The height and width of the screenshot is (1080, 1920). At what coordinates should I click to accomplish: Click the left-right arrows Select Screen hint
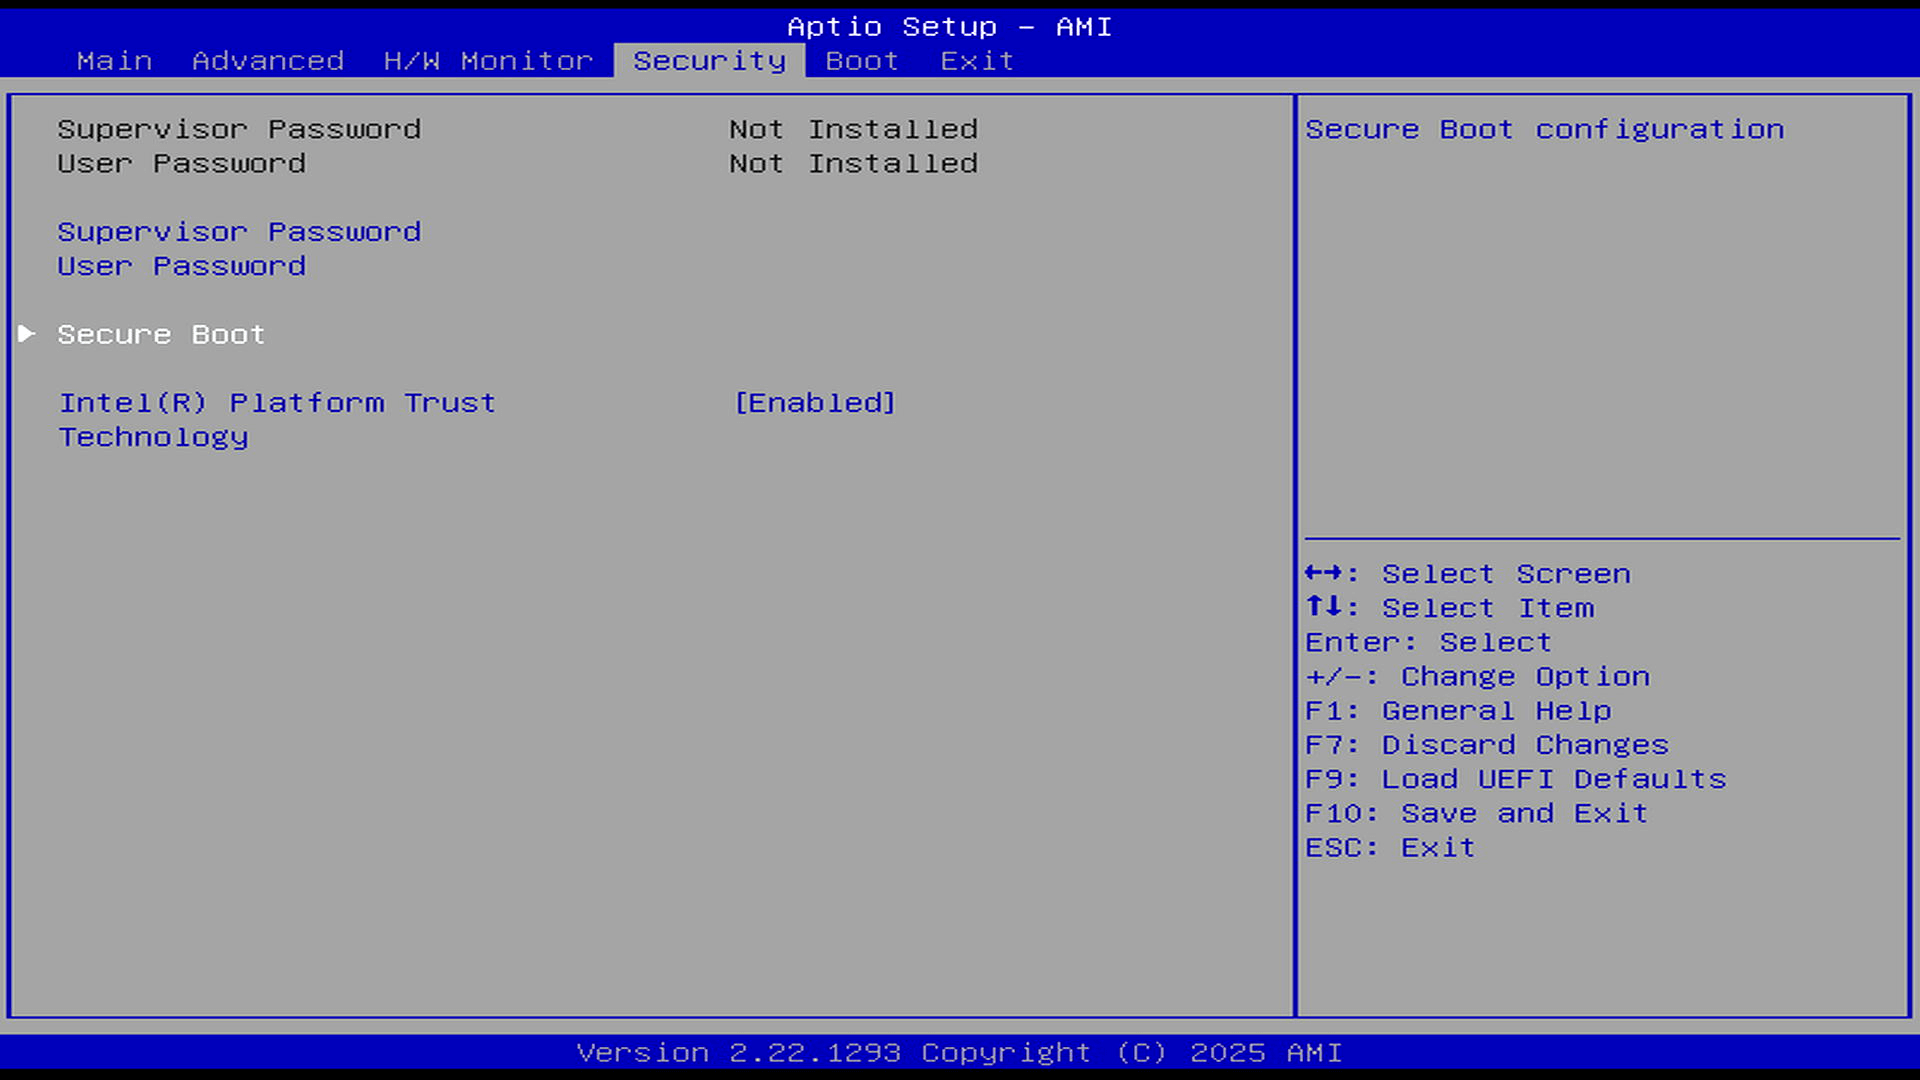tap(1467, 574)
